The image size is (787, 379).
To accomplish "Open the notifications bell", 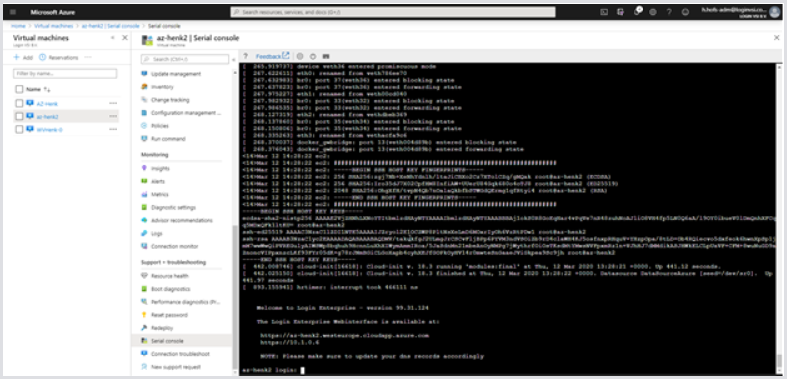I will pyautogui.click(x=637, y=12).
